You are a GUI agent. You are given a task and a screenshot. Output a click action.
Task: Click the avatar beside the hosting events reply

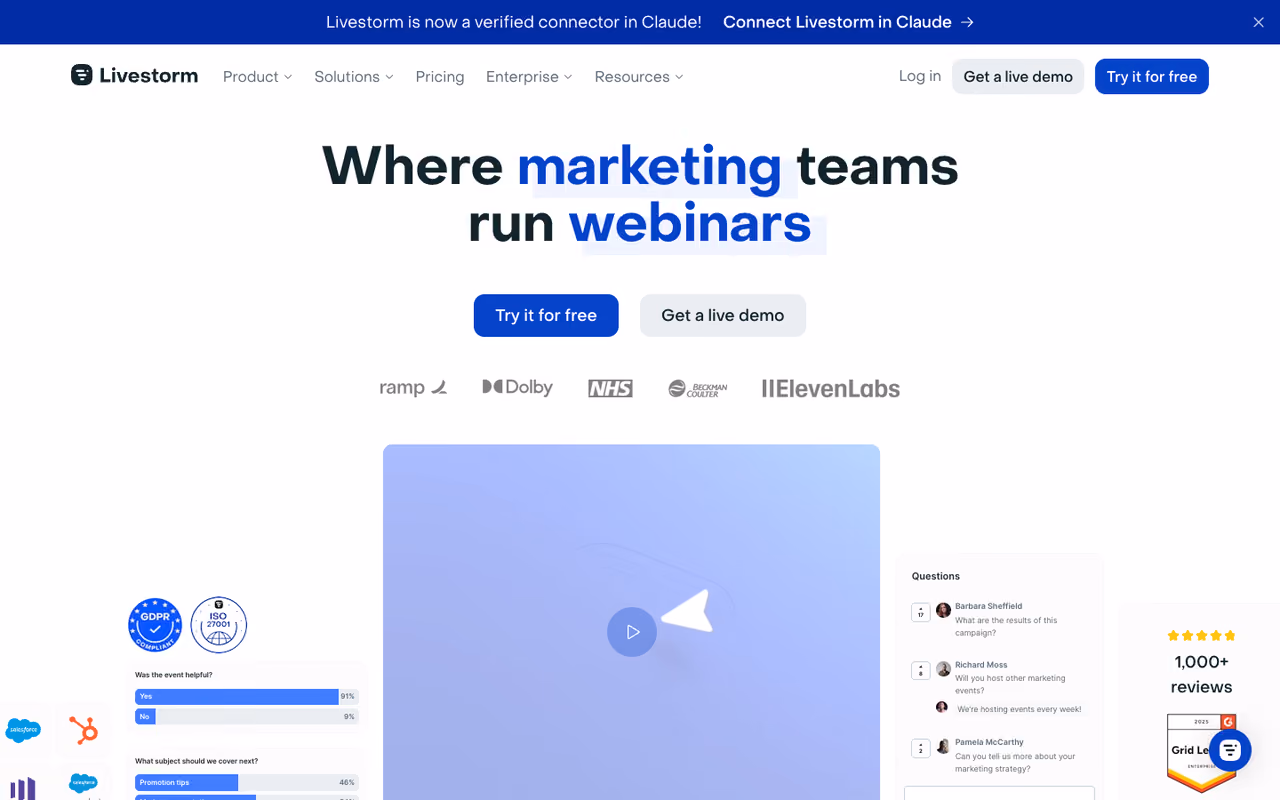point(942,707)
